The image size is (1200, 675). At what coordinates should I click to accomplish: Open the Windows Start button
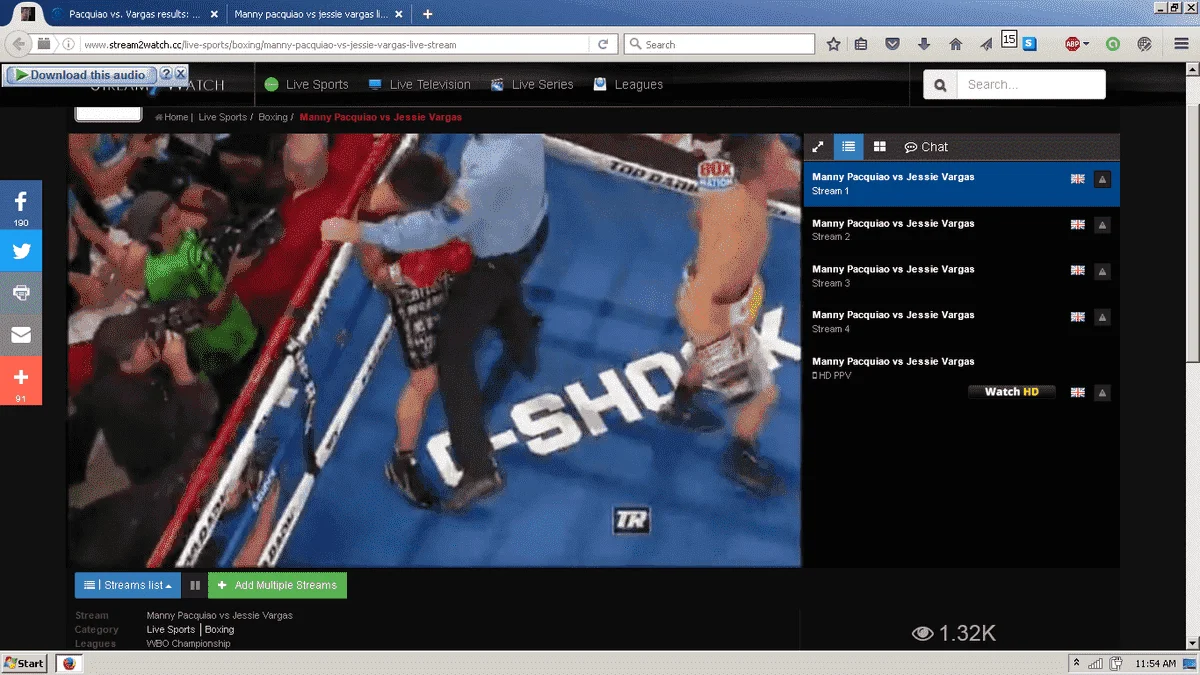coord(25,663)
